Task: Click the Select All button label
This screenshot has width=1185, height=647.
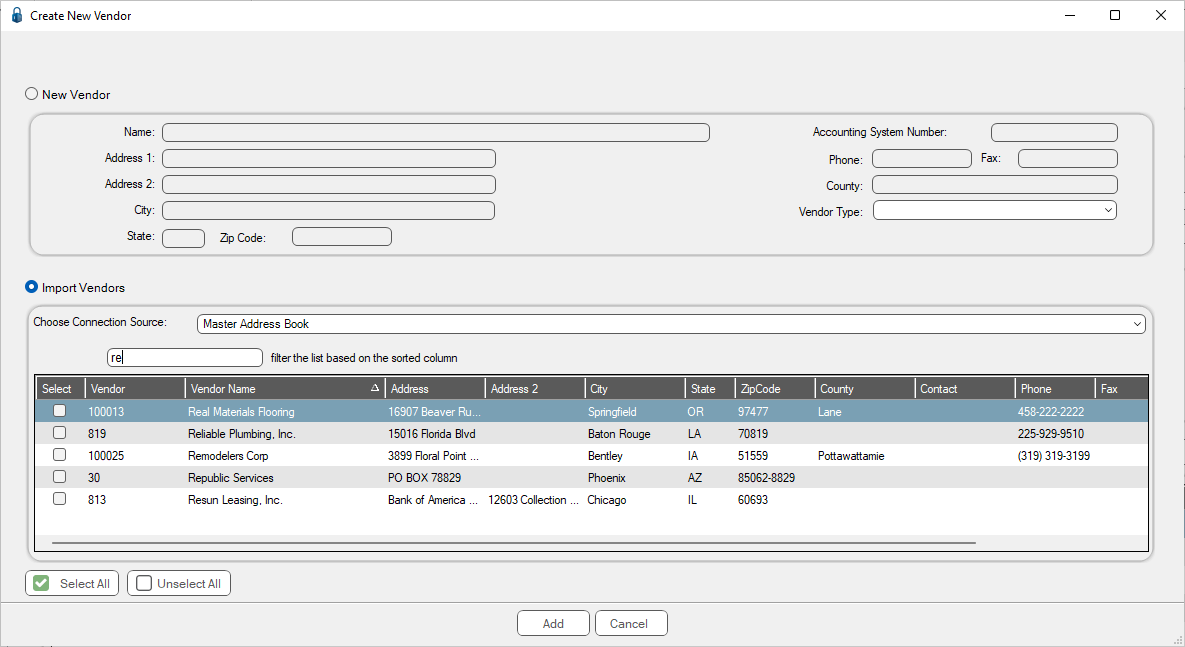Action: click(x=85, y=584)
